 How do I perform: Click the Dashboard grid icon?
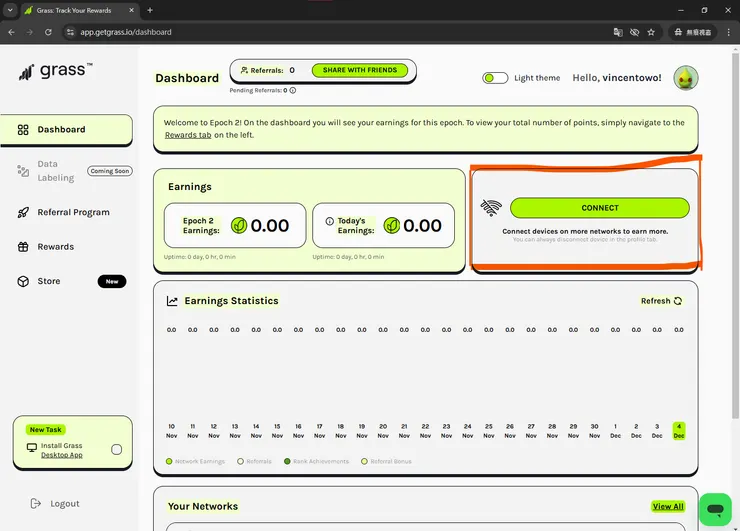coord(23,130)
